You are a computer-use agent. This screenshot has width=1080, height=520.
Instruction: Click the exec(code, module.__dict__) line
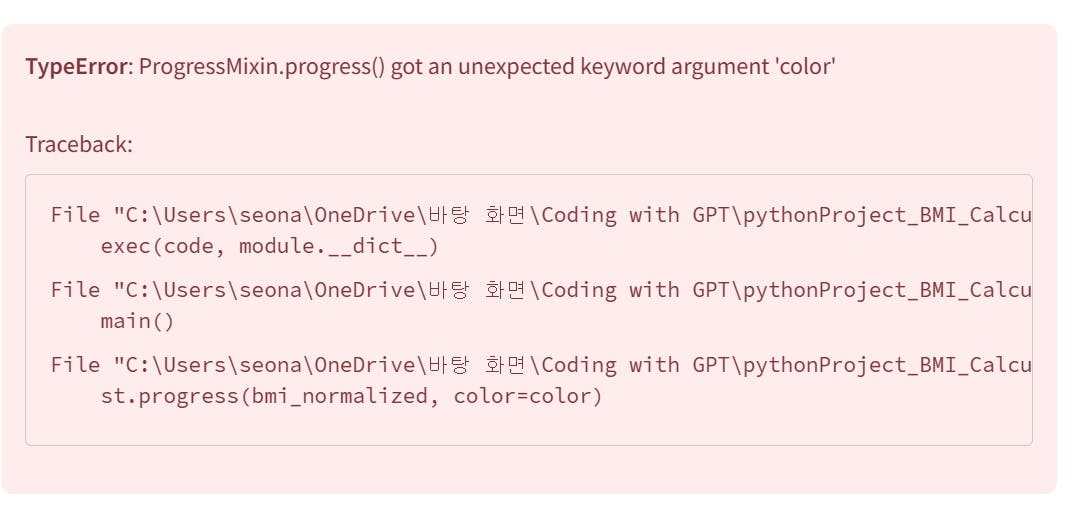coord(269,246)
